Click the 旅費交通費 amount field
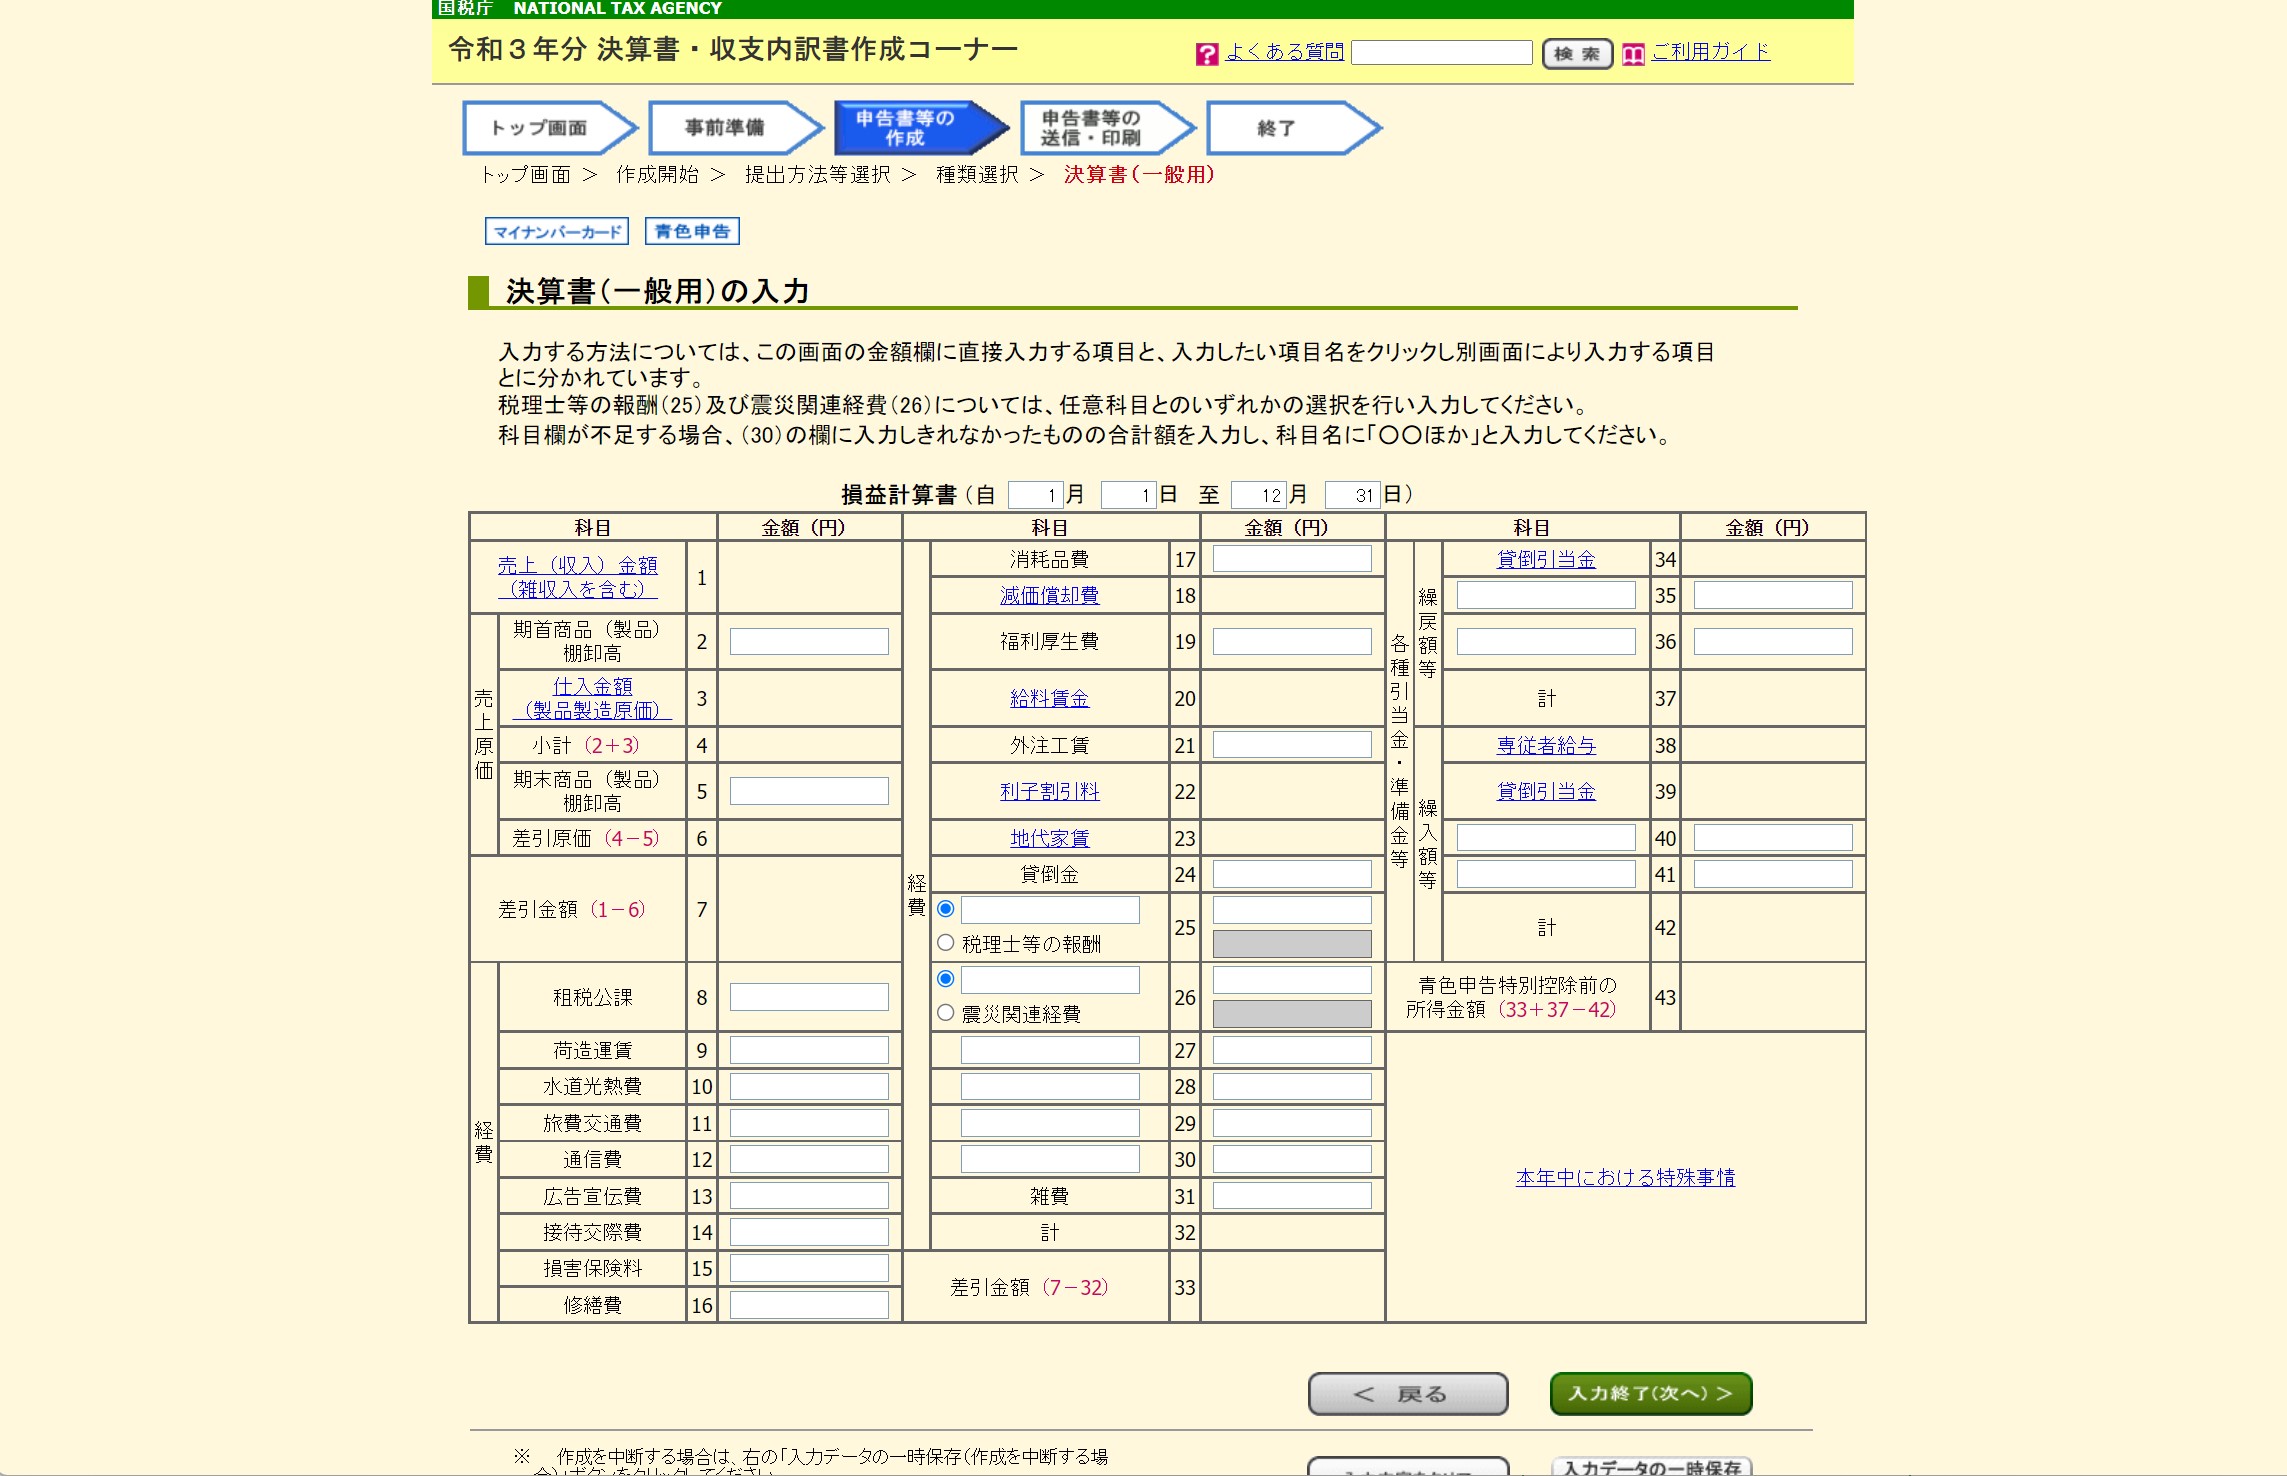The height and width of the screenshot is (1476, 2287). pos(810,1123)
